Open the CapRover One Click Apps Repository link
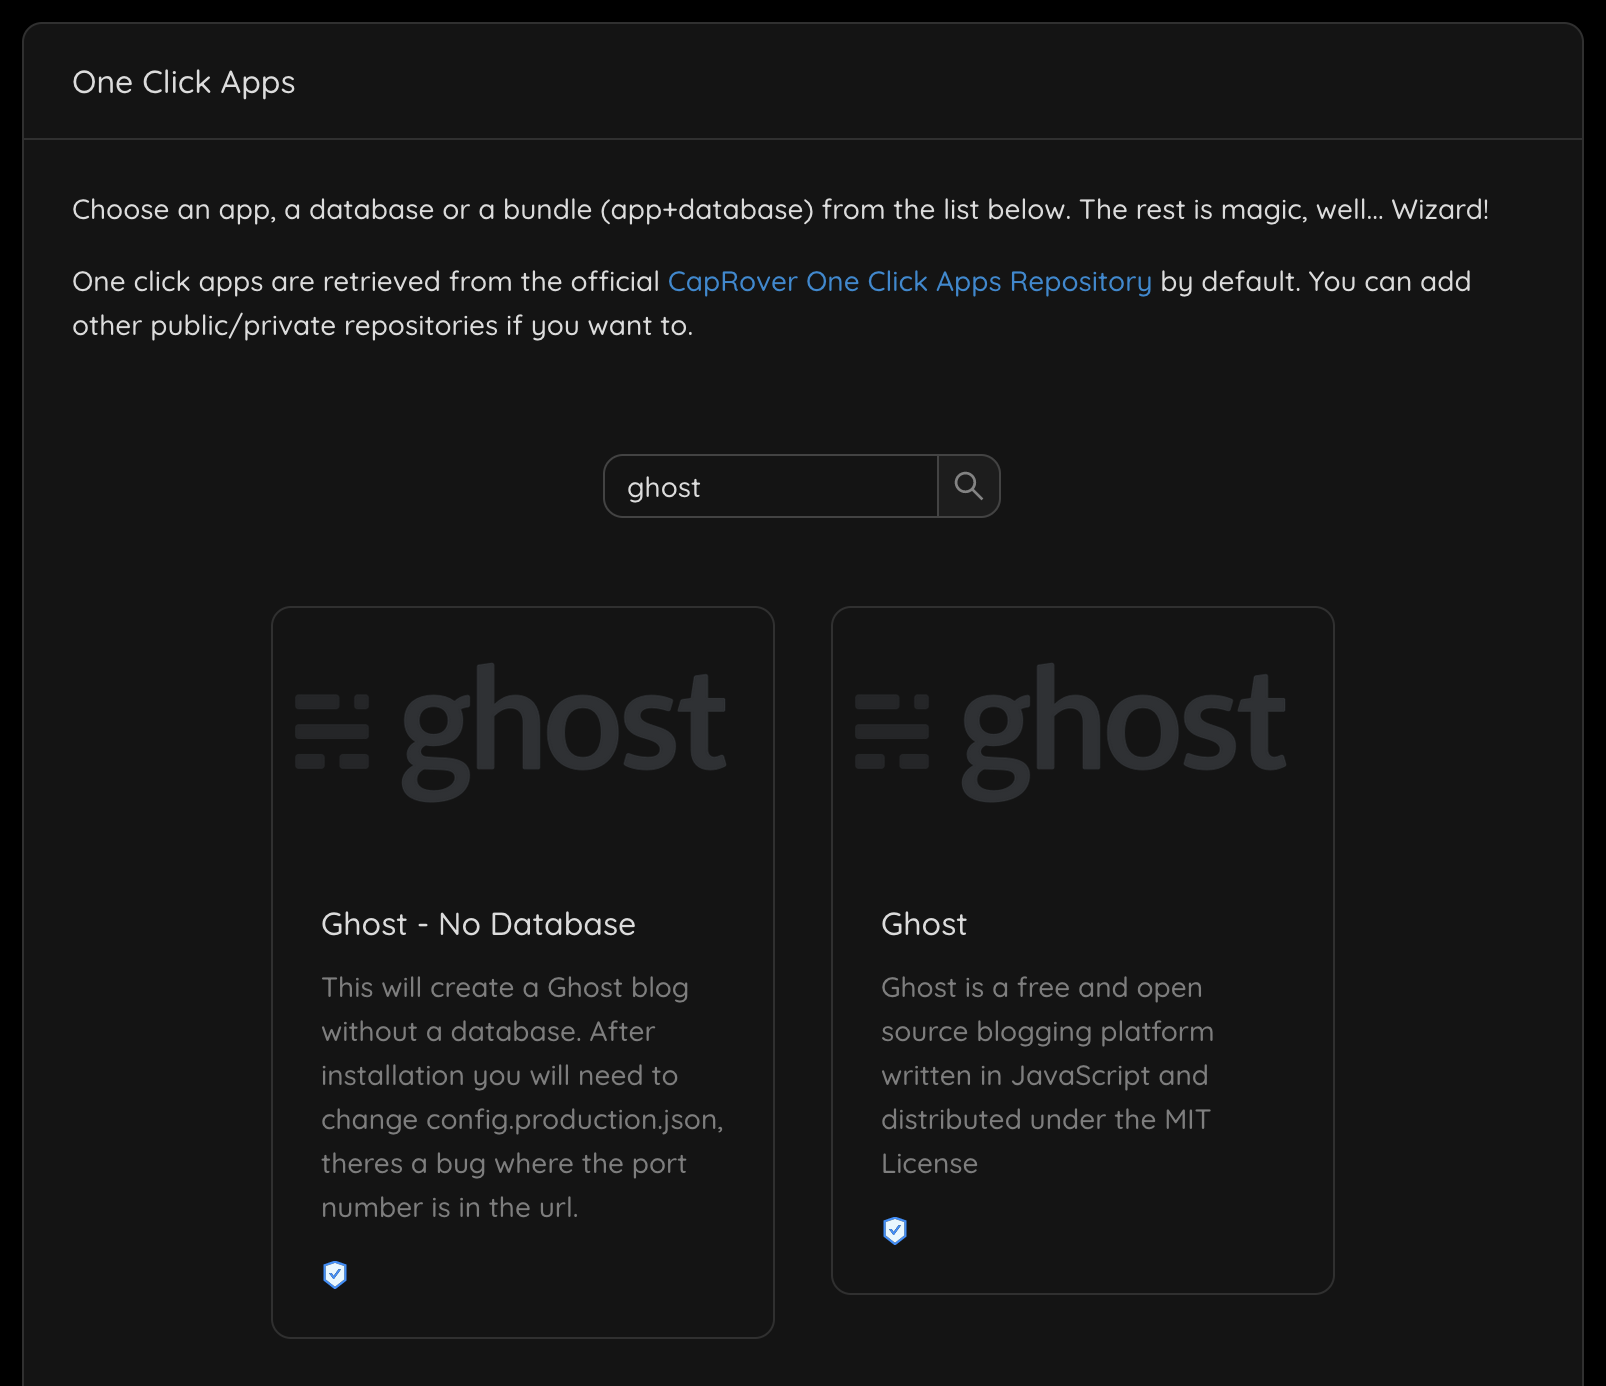Viewport: 1606px width, 1386px height. point(910,281)
